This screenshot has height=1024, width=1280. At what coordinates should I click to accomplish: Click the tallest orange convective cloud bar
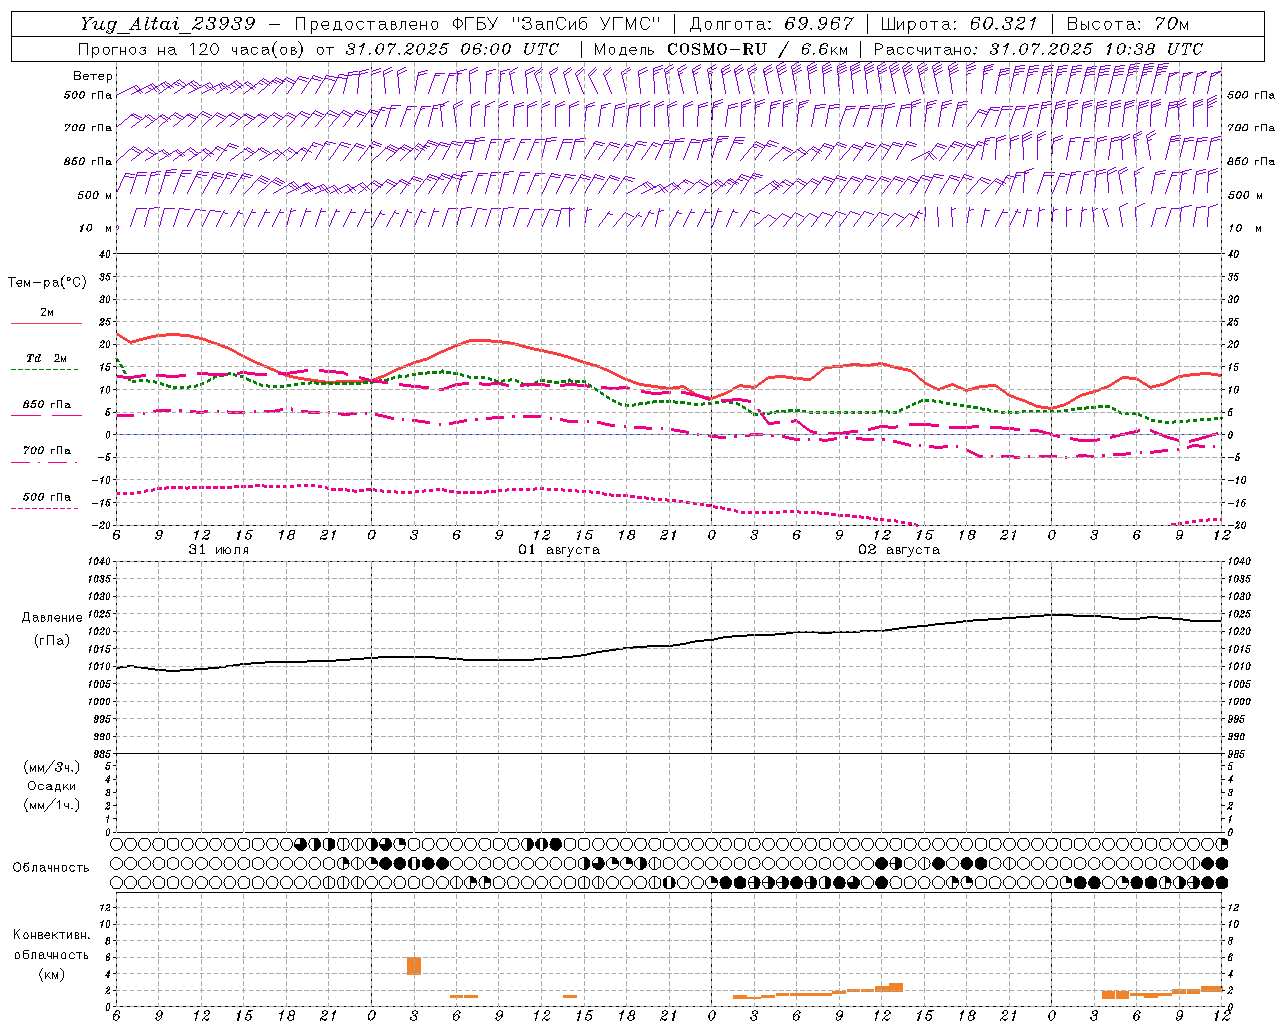pyautogui.click(x=414, y=966)
